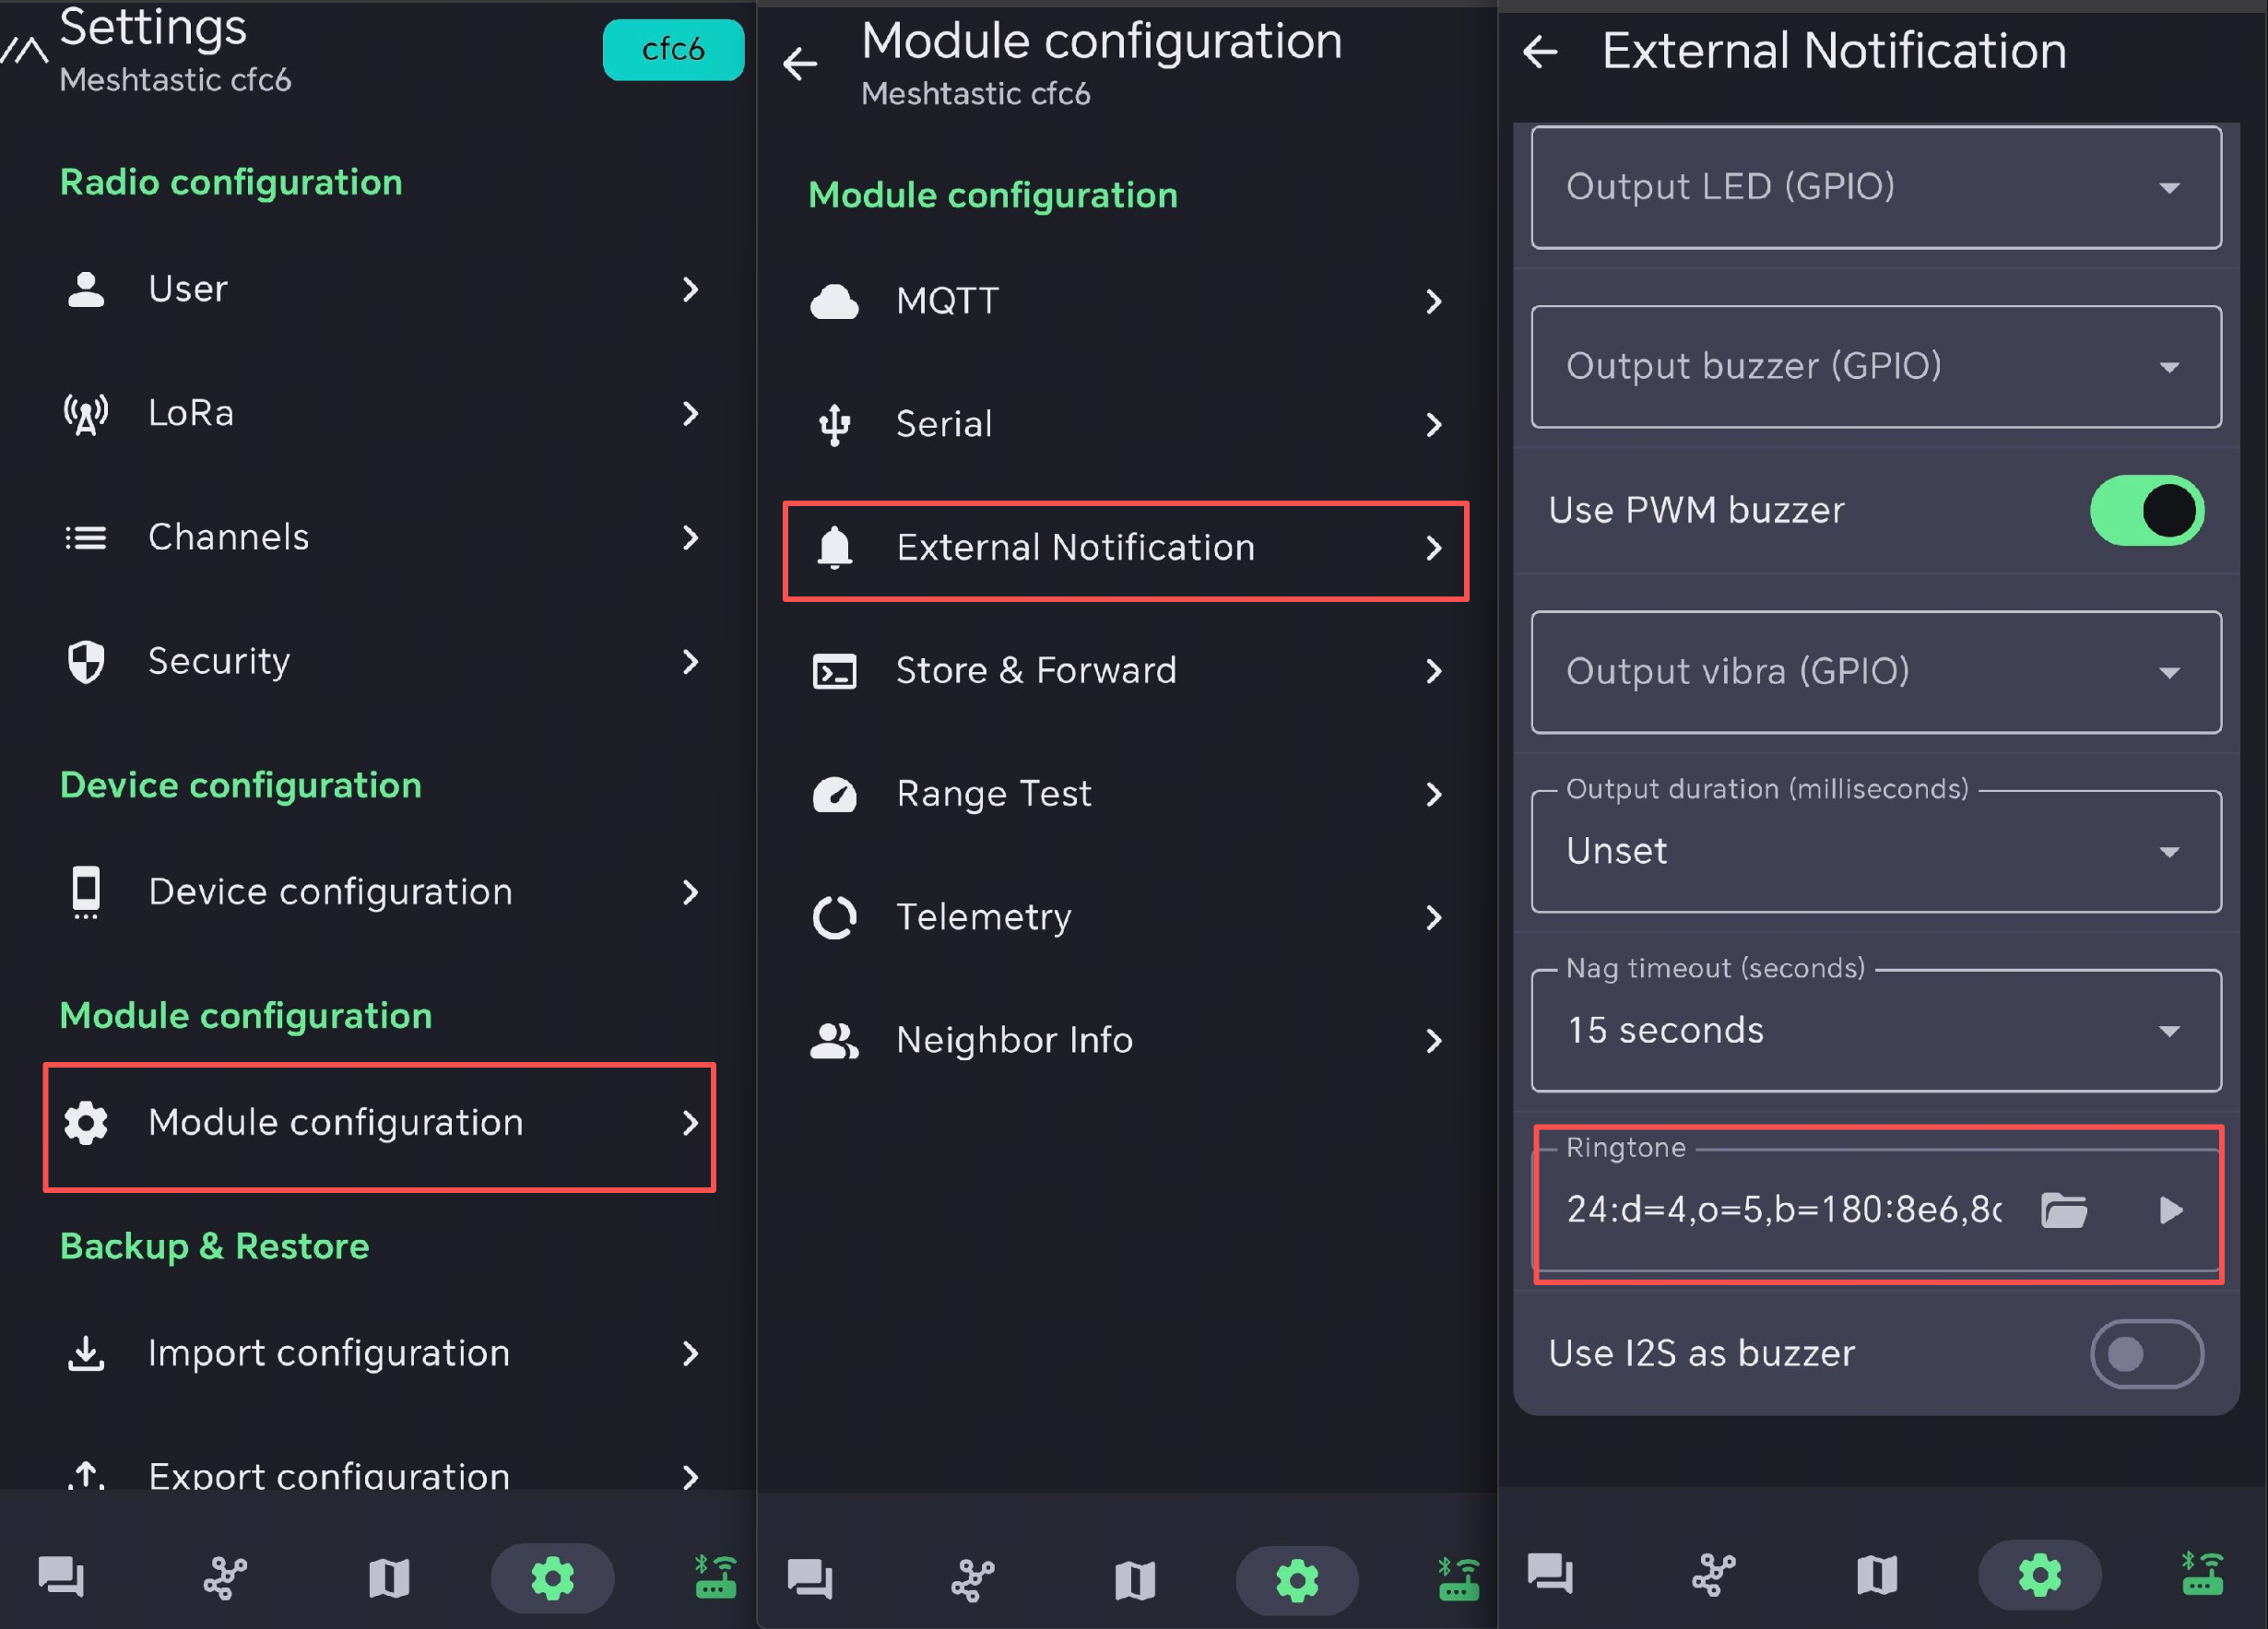Image resolution: width=2268 pixels, height=1629 pixels.
Task: Enable Use I2S as buzzer
Action: click(x=2146, y=1354)
